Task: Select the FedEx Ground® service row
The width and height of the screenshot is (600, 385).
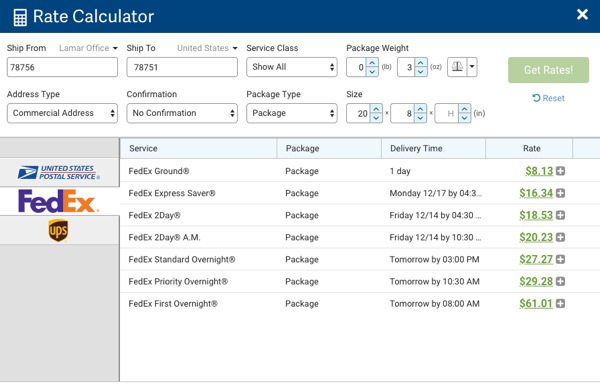Action: [360, 171]
